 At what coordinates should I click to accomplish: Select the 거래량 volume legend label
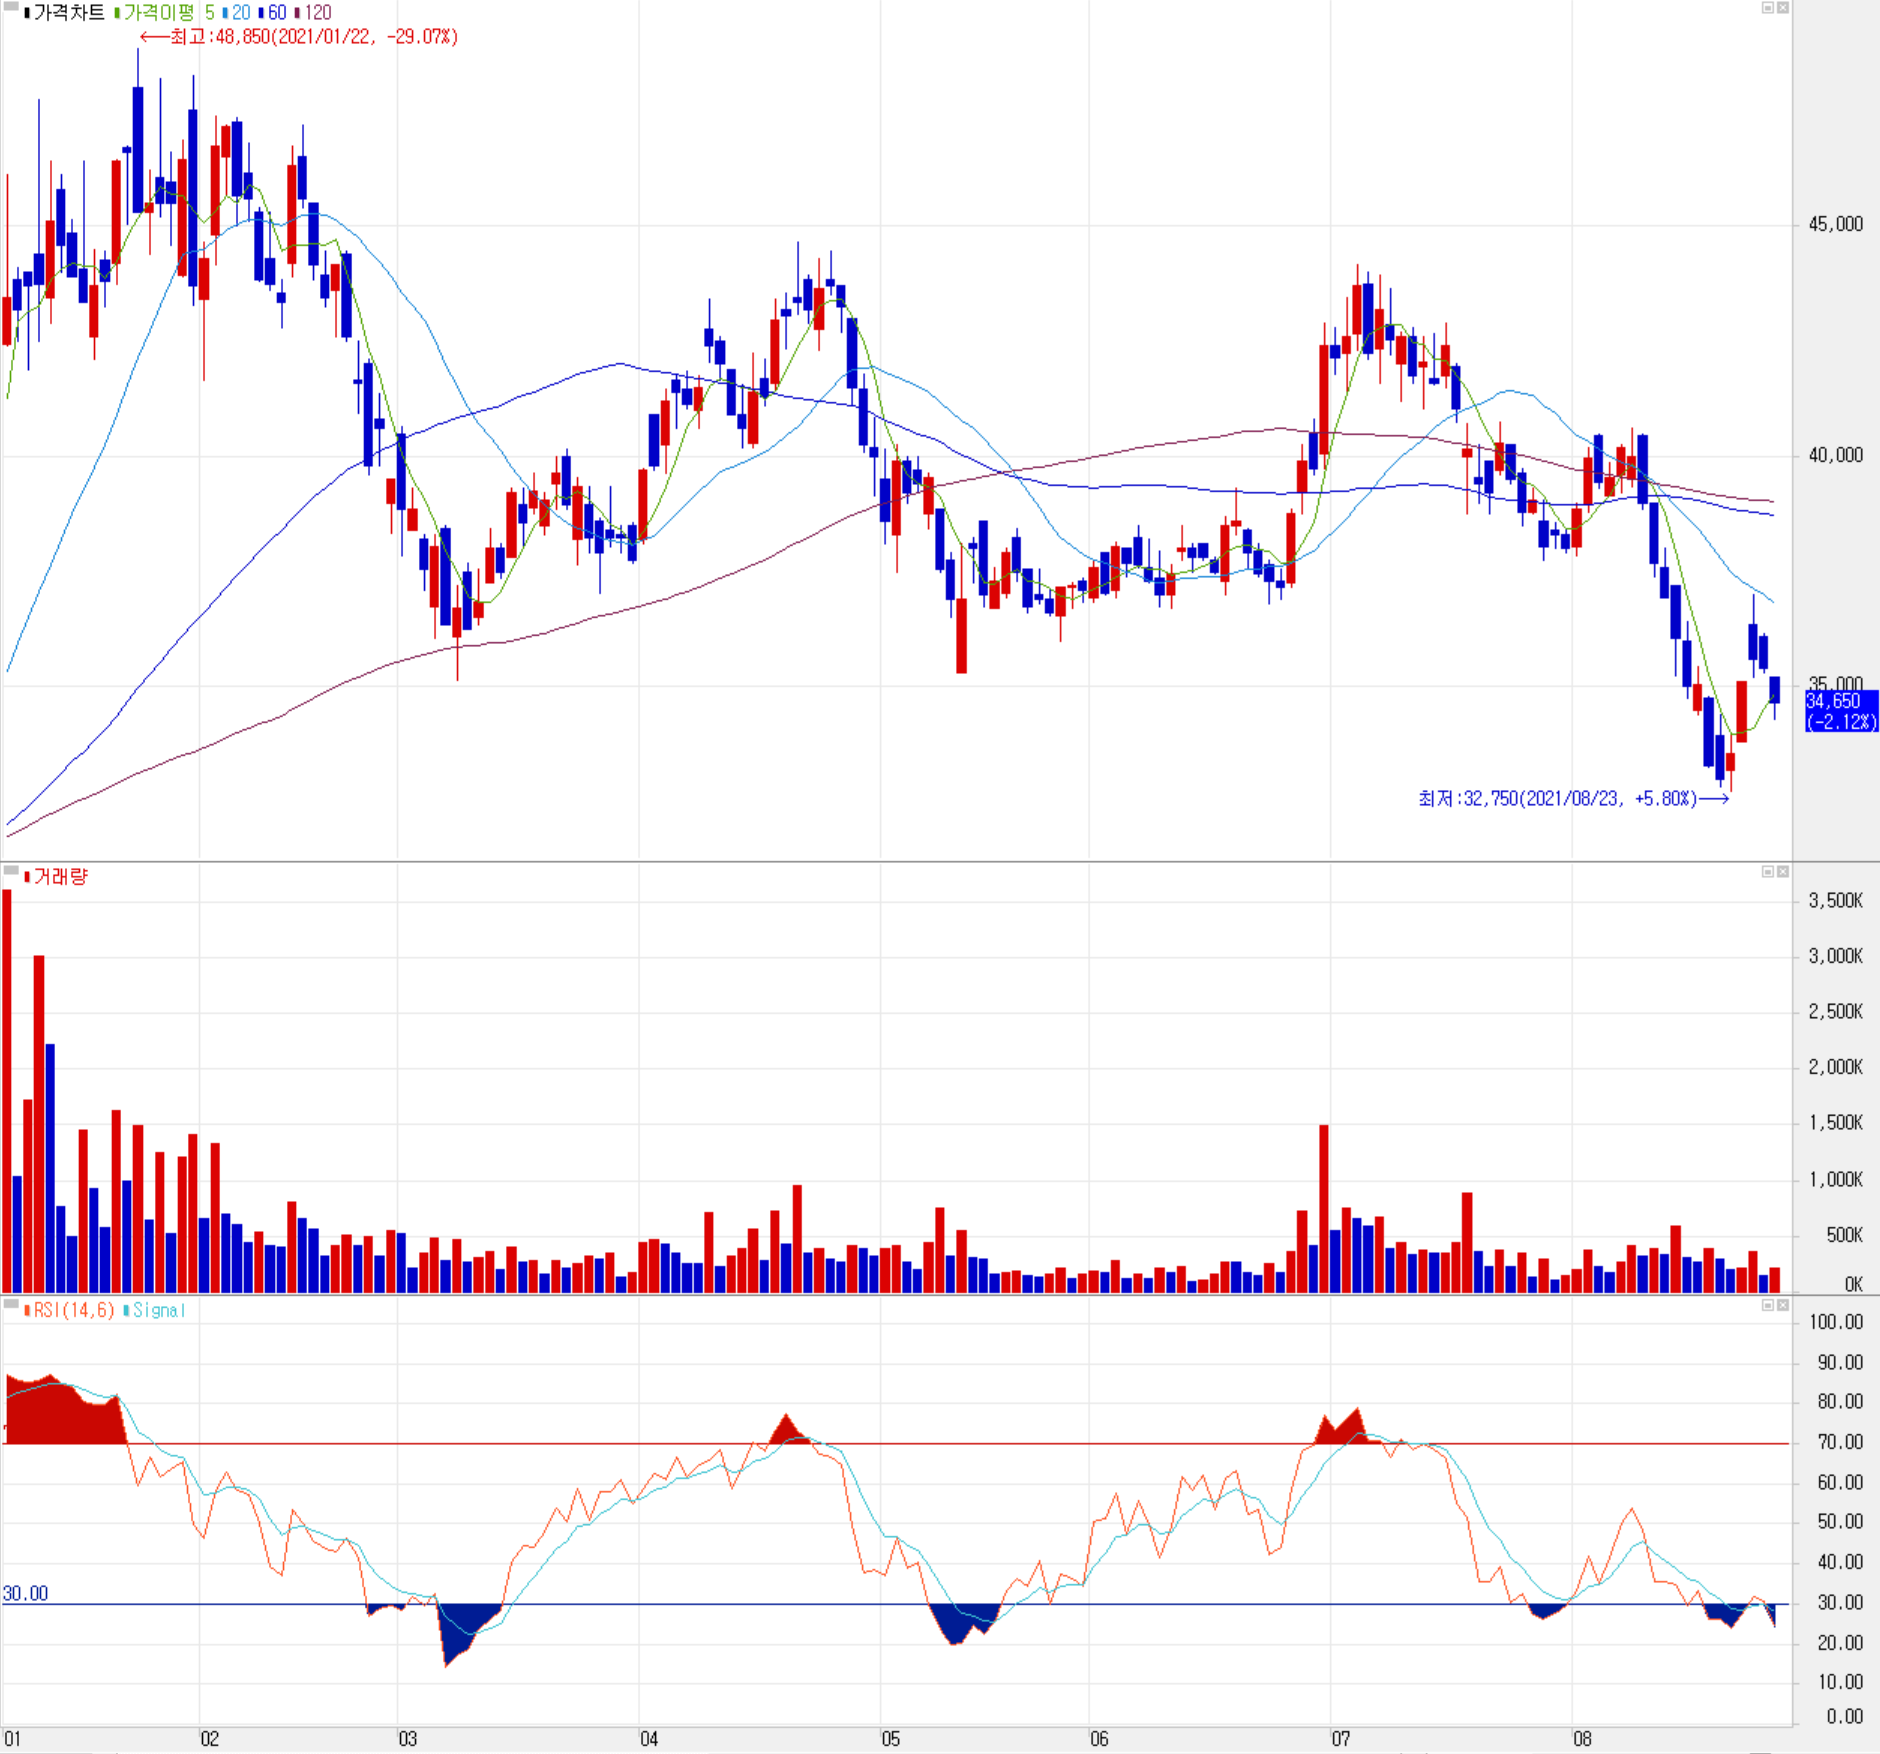click(x=60, y=877)
